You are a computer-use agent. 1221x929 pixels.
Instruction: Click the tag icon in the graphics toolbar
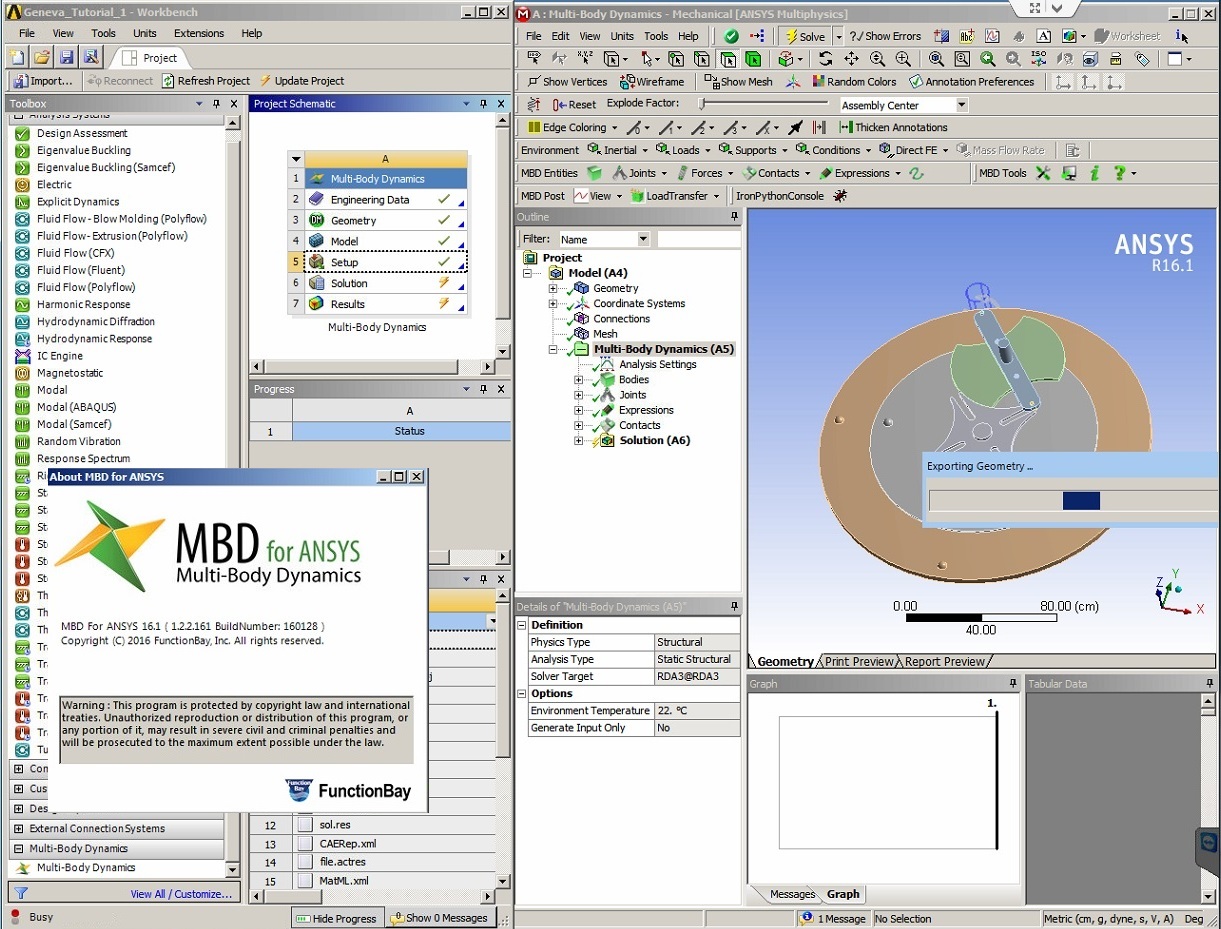[1142, 59]
